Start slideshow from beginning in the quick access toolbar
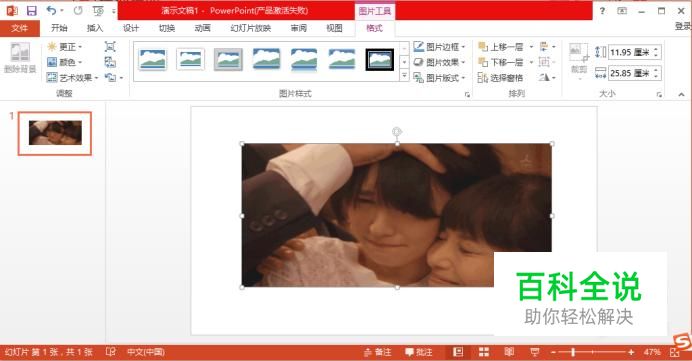The image size is (692, 361). (x=98, y=11)
